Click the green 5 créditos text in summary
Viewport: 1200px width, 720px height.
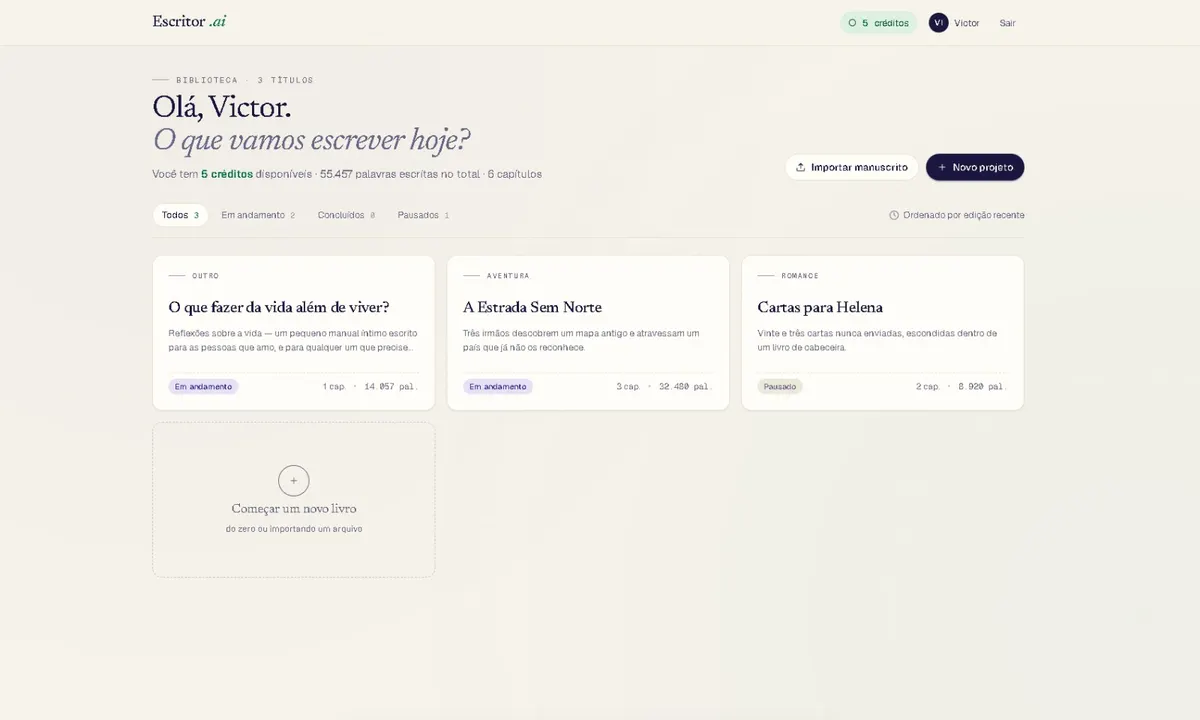tap(227, 174)
